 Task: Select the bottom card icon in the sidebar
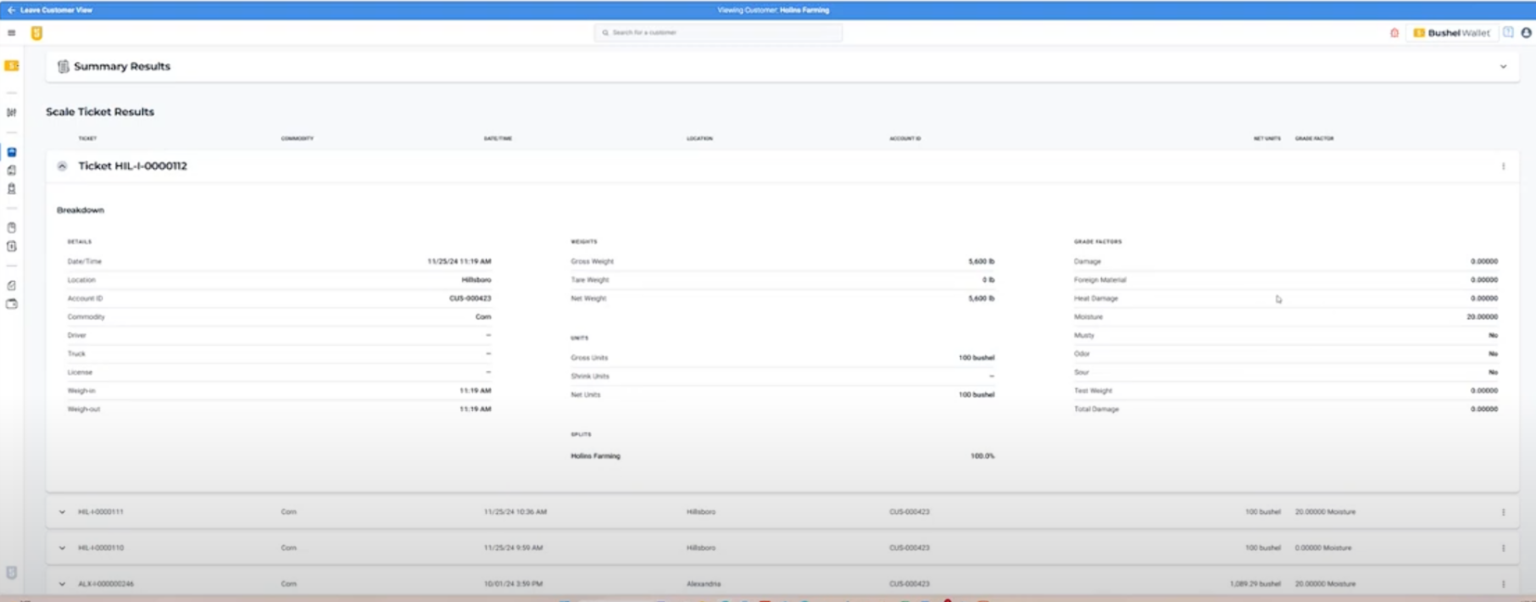pos(11,304)
